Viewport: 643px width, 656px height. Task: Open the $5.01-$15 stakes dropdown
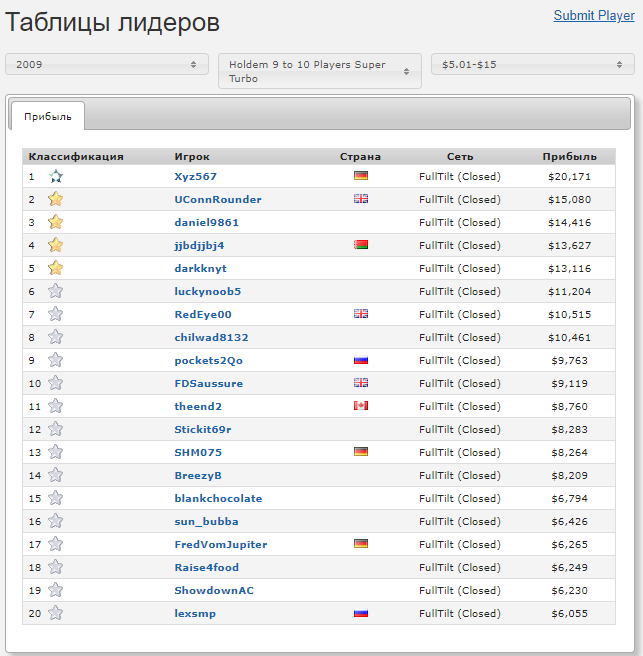tap(533, 64)
